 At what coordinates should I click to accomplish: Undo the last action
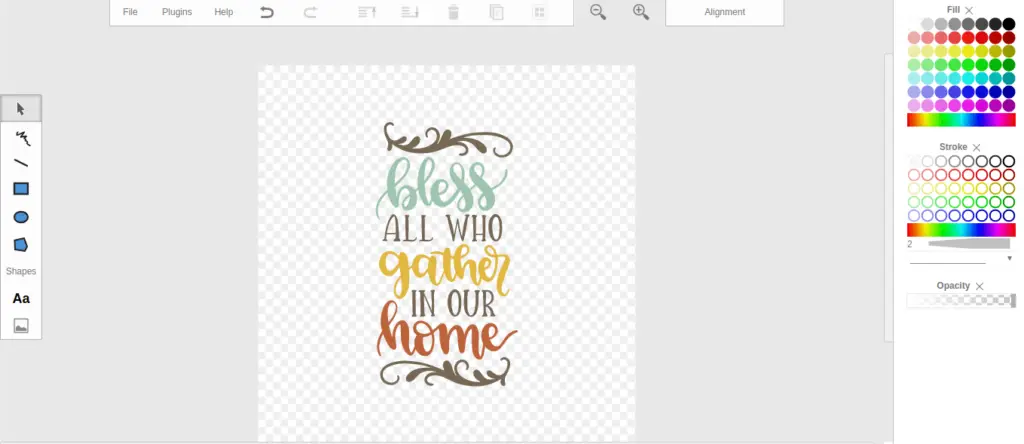click(267, 12)
